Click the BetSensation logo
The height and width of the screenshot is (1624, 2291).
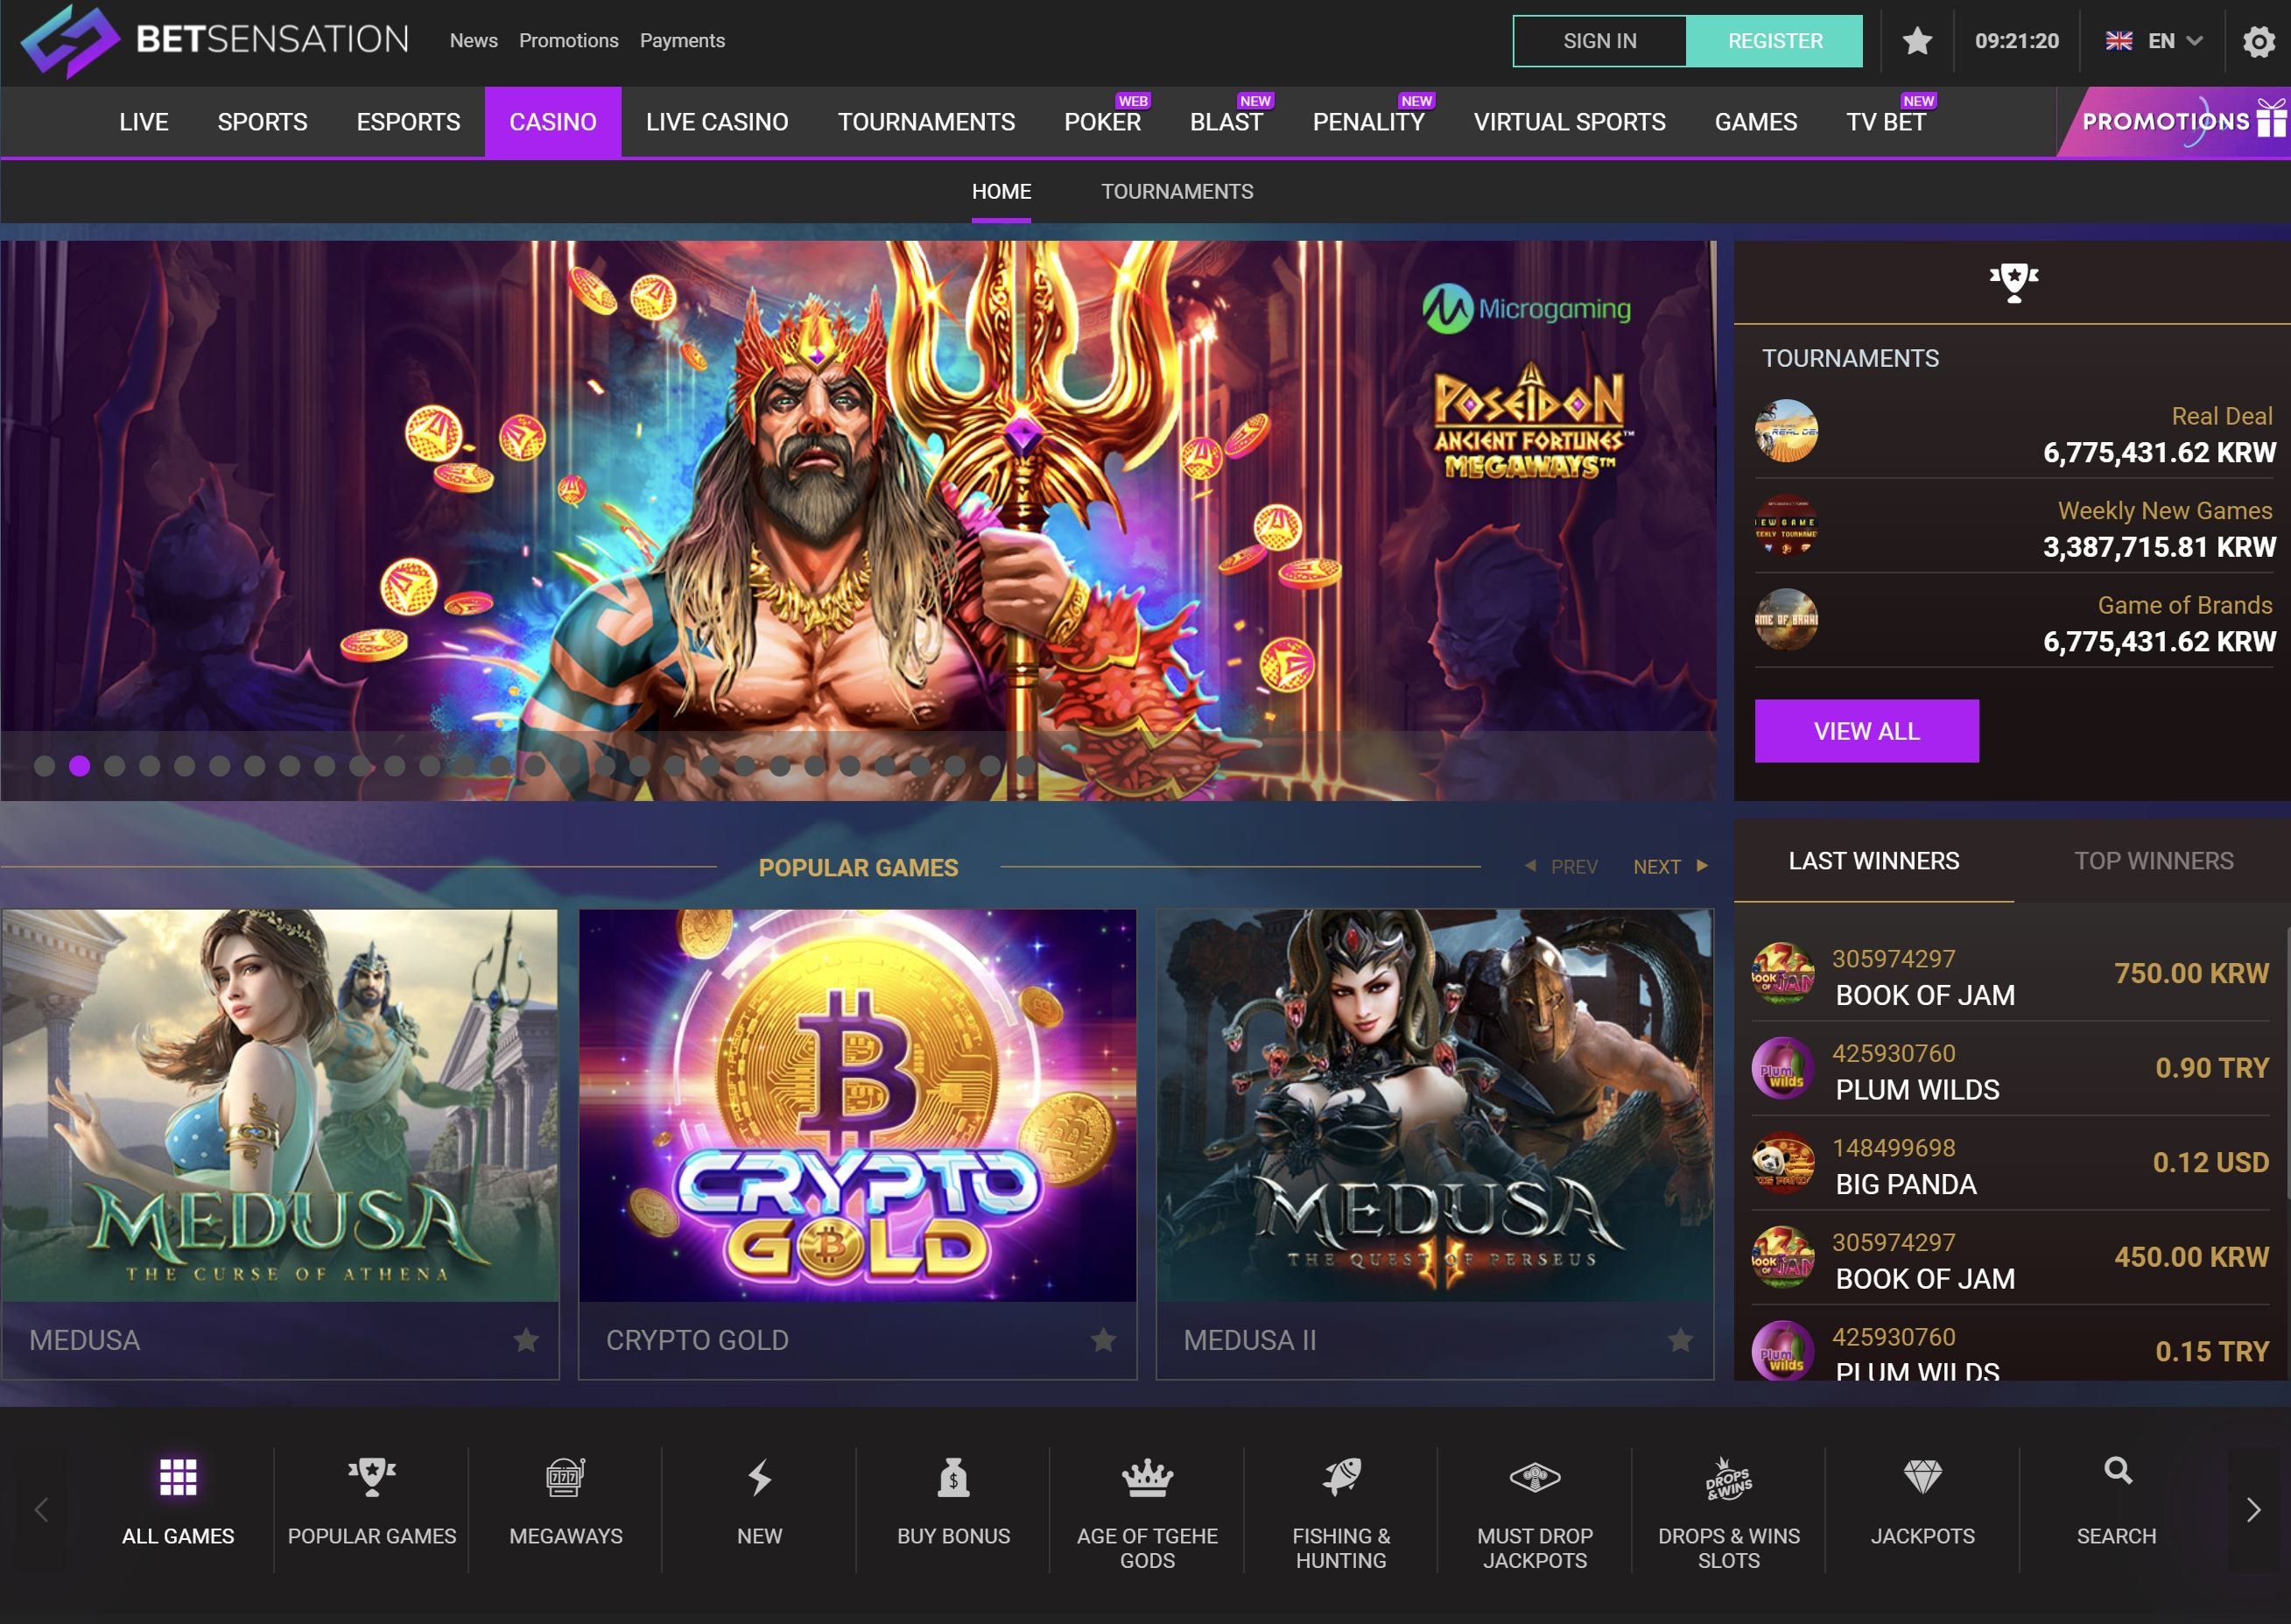point(215,40)
